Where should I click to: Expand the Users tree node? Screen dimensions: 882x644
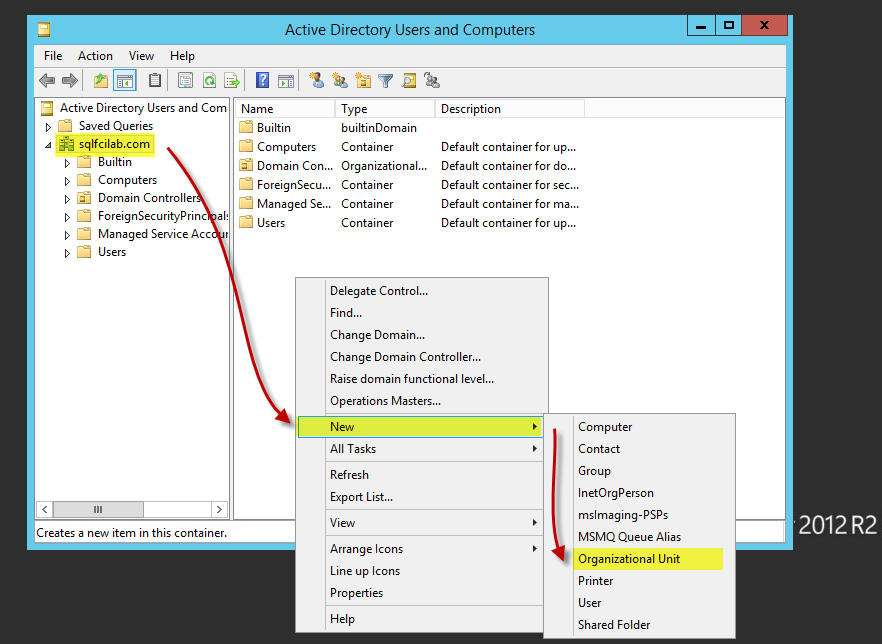pyautogui.click(x=67, y=253)
